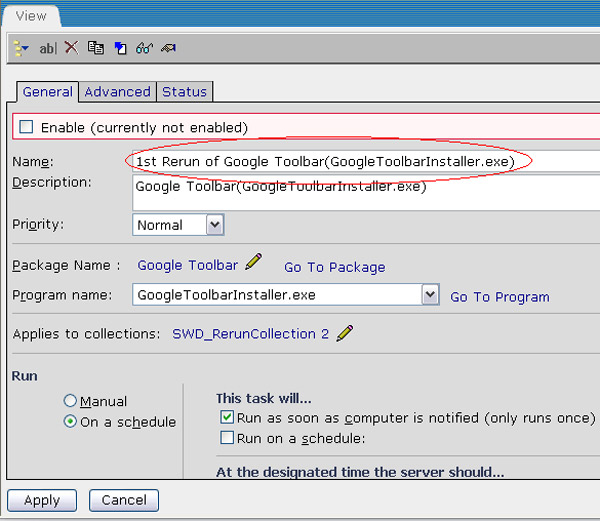Click the glasses view toolbar icon
600x521 pixels.
(x=144, y=48)
